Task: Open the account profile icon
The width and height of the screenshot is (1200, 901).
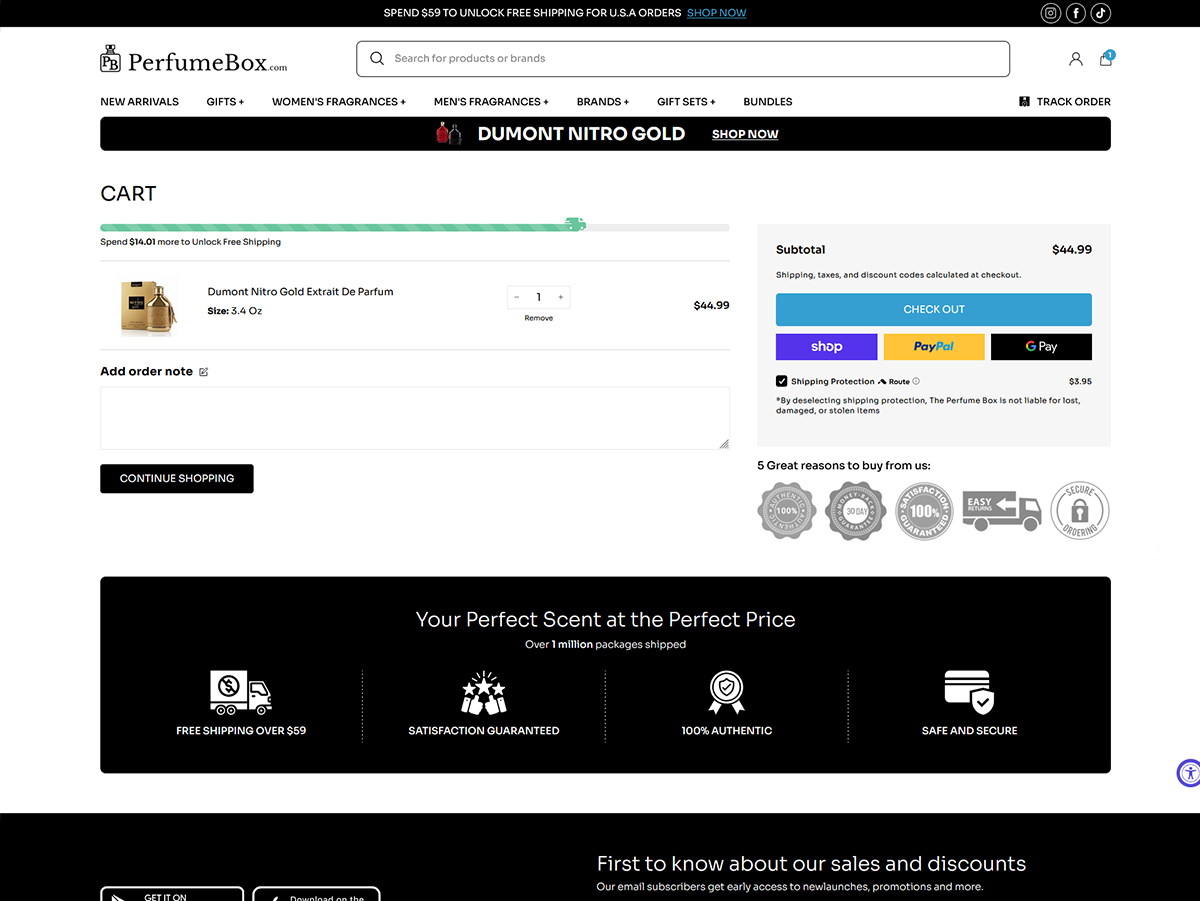Action: click(1076, 59)
